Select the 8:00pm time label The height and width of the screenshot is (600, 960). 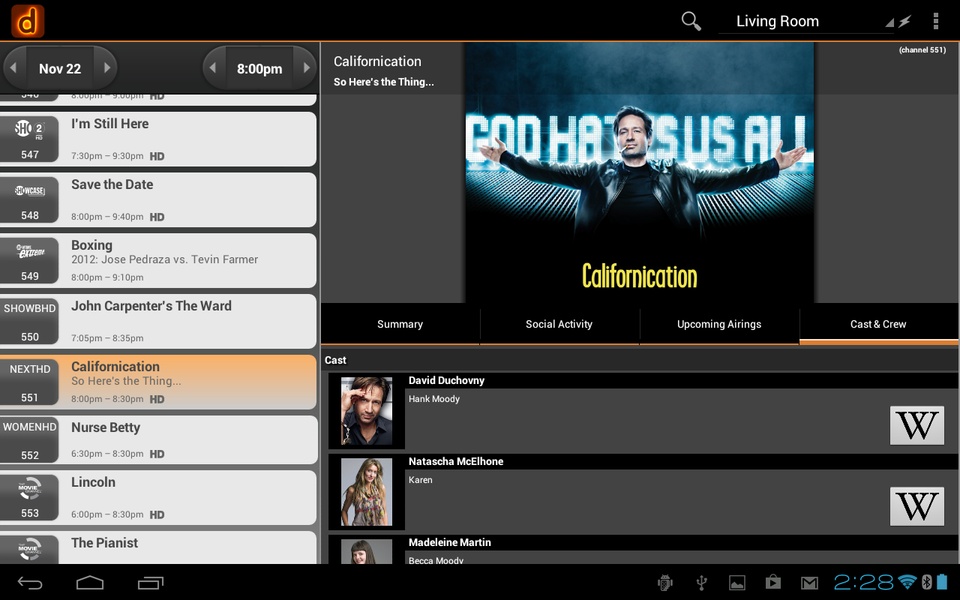260,69
